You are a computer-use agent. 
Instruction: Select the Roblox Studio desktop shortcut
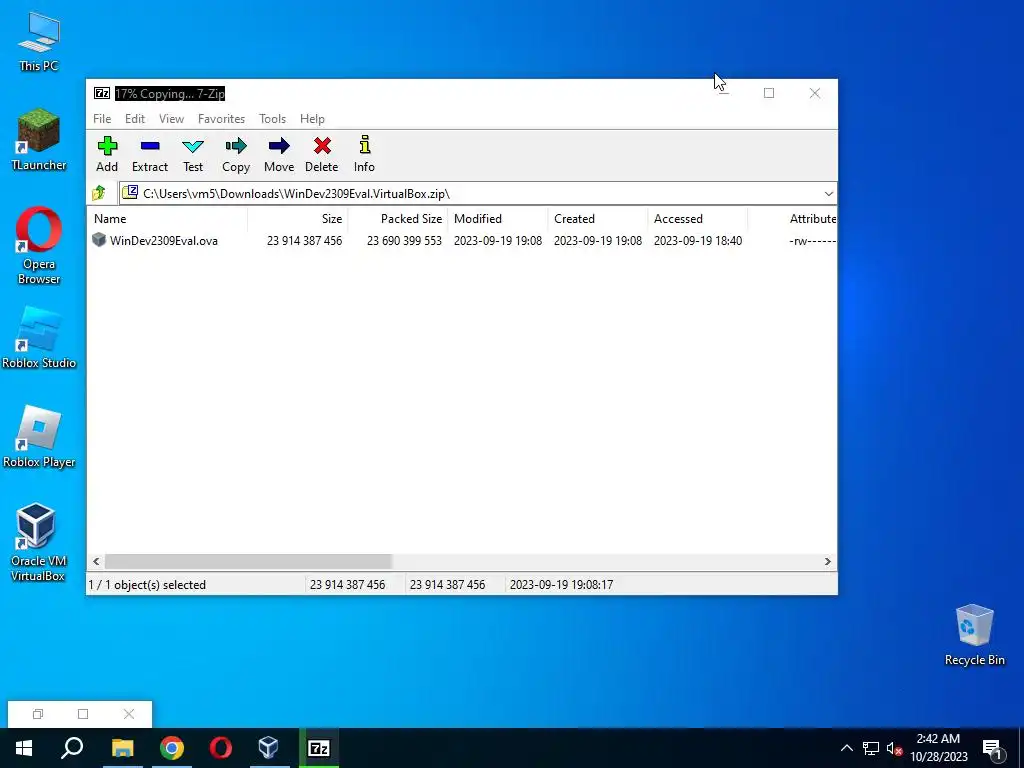(x=39, y=338)
